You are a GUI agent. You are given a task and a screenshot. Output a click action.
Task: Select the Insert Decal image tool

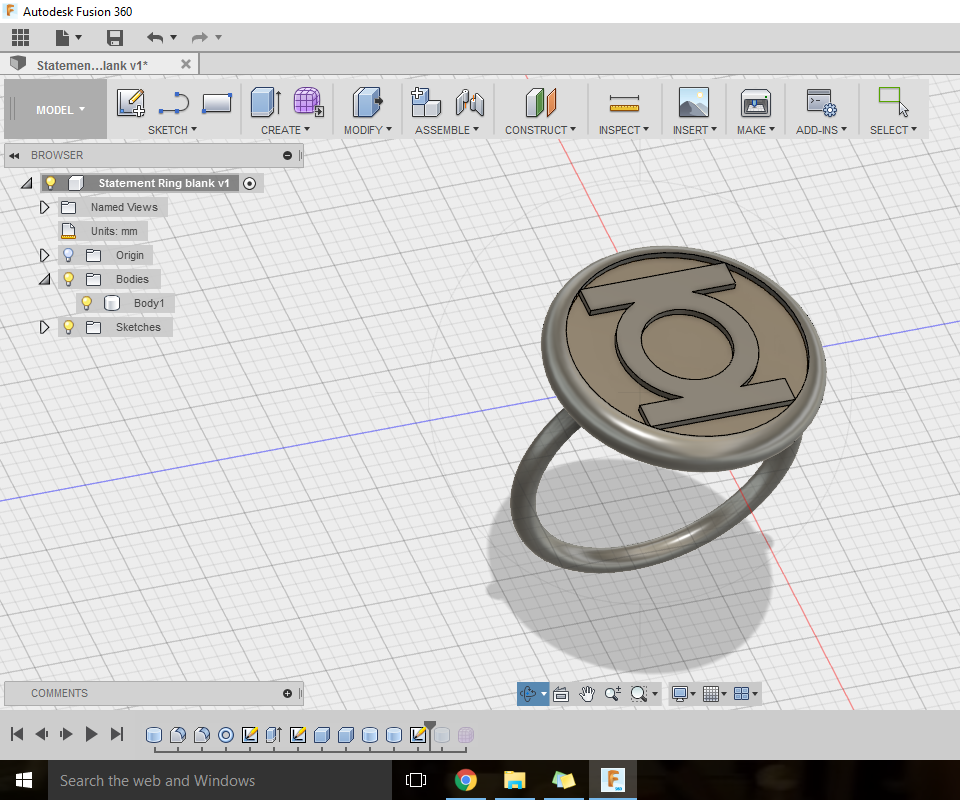[x=694, y=102]
